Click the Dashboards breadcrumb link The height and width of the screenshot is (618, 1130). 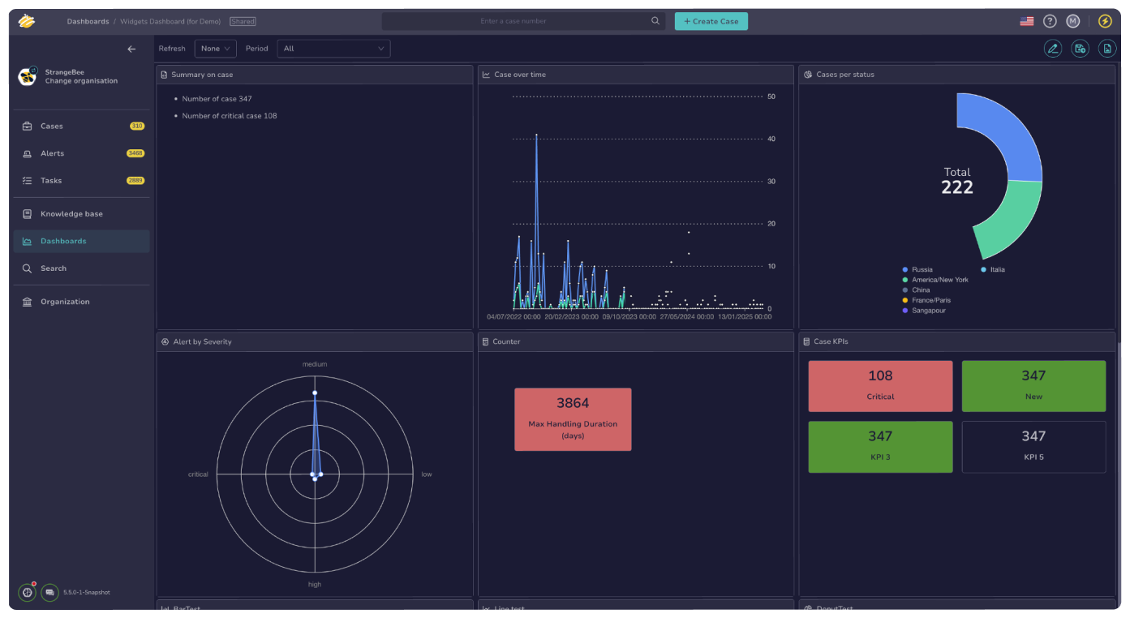coord(88,22)
